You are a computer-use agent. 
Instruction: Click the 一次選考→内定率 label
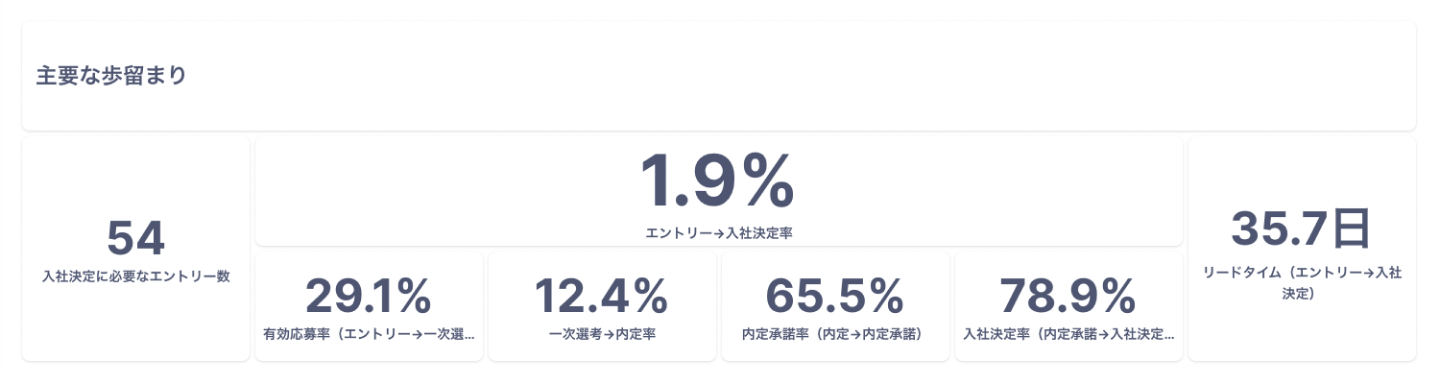[602, 333]
